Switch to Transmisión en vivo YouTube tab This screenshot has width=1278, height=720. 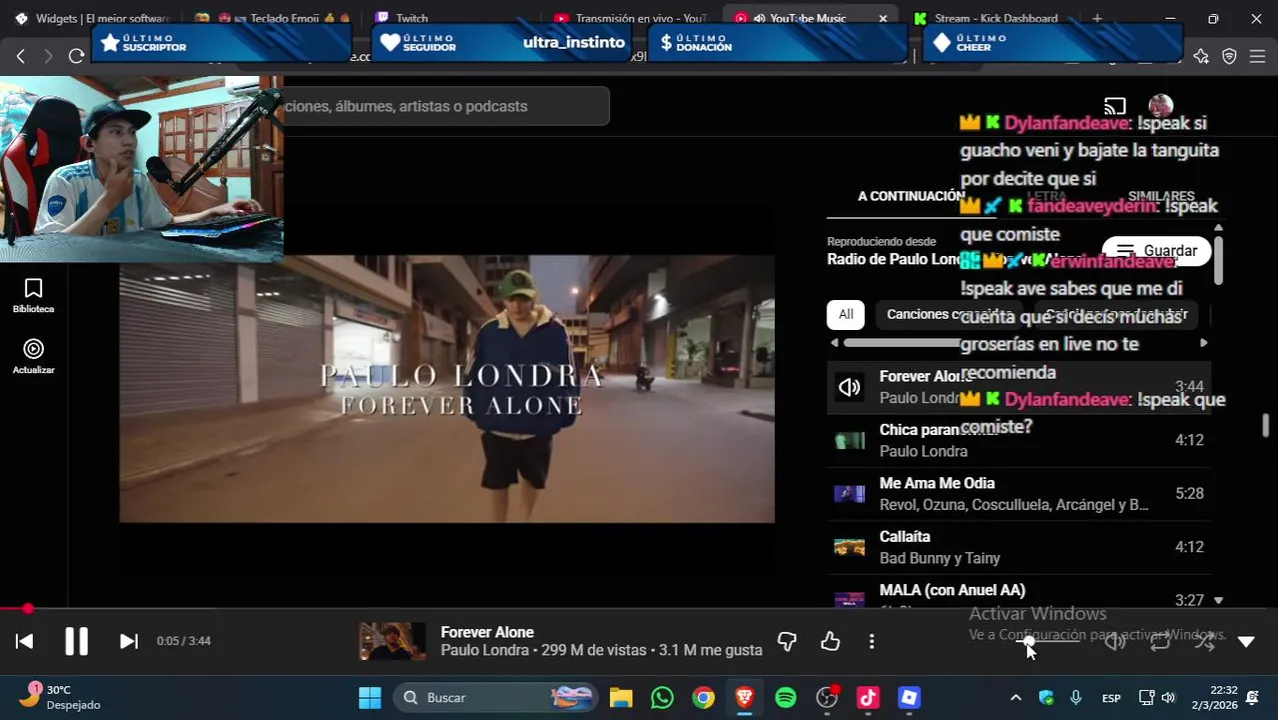coord(632,18)
